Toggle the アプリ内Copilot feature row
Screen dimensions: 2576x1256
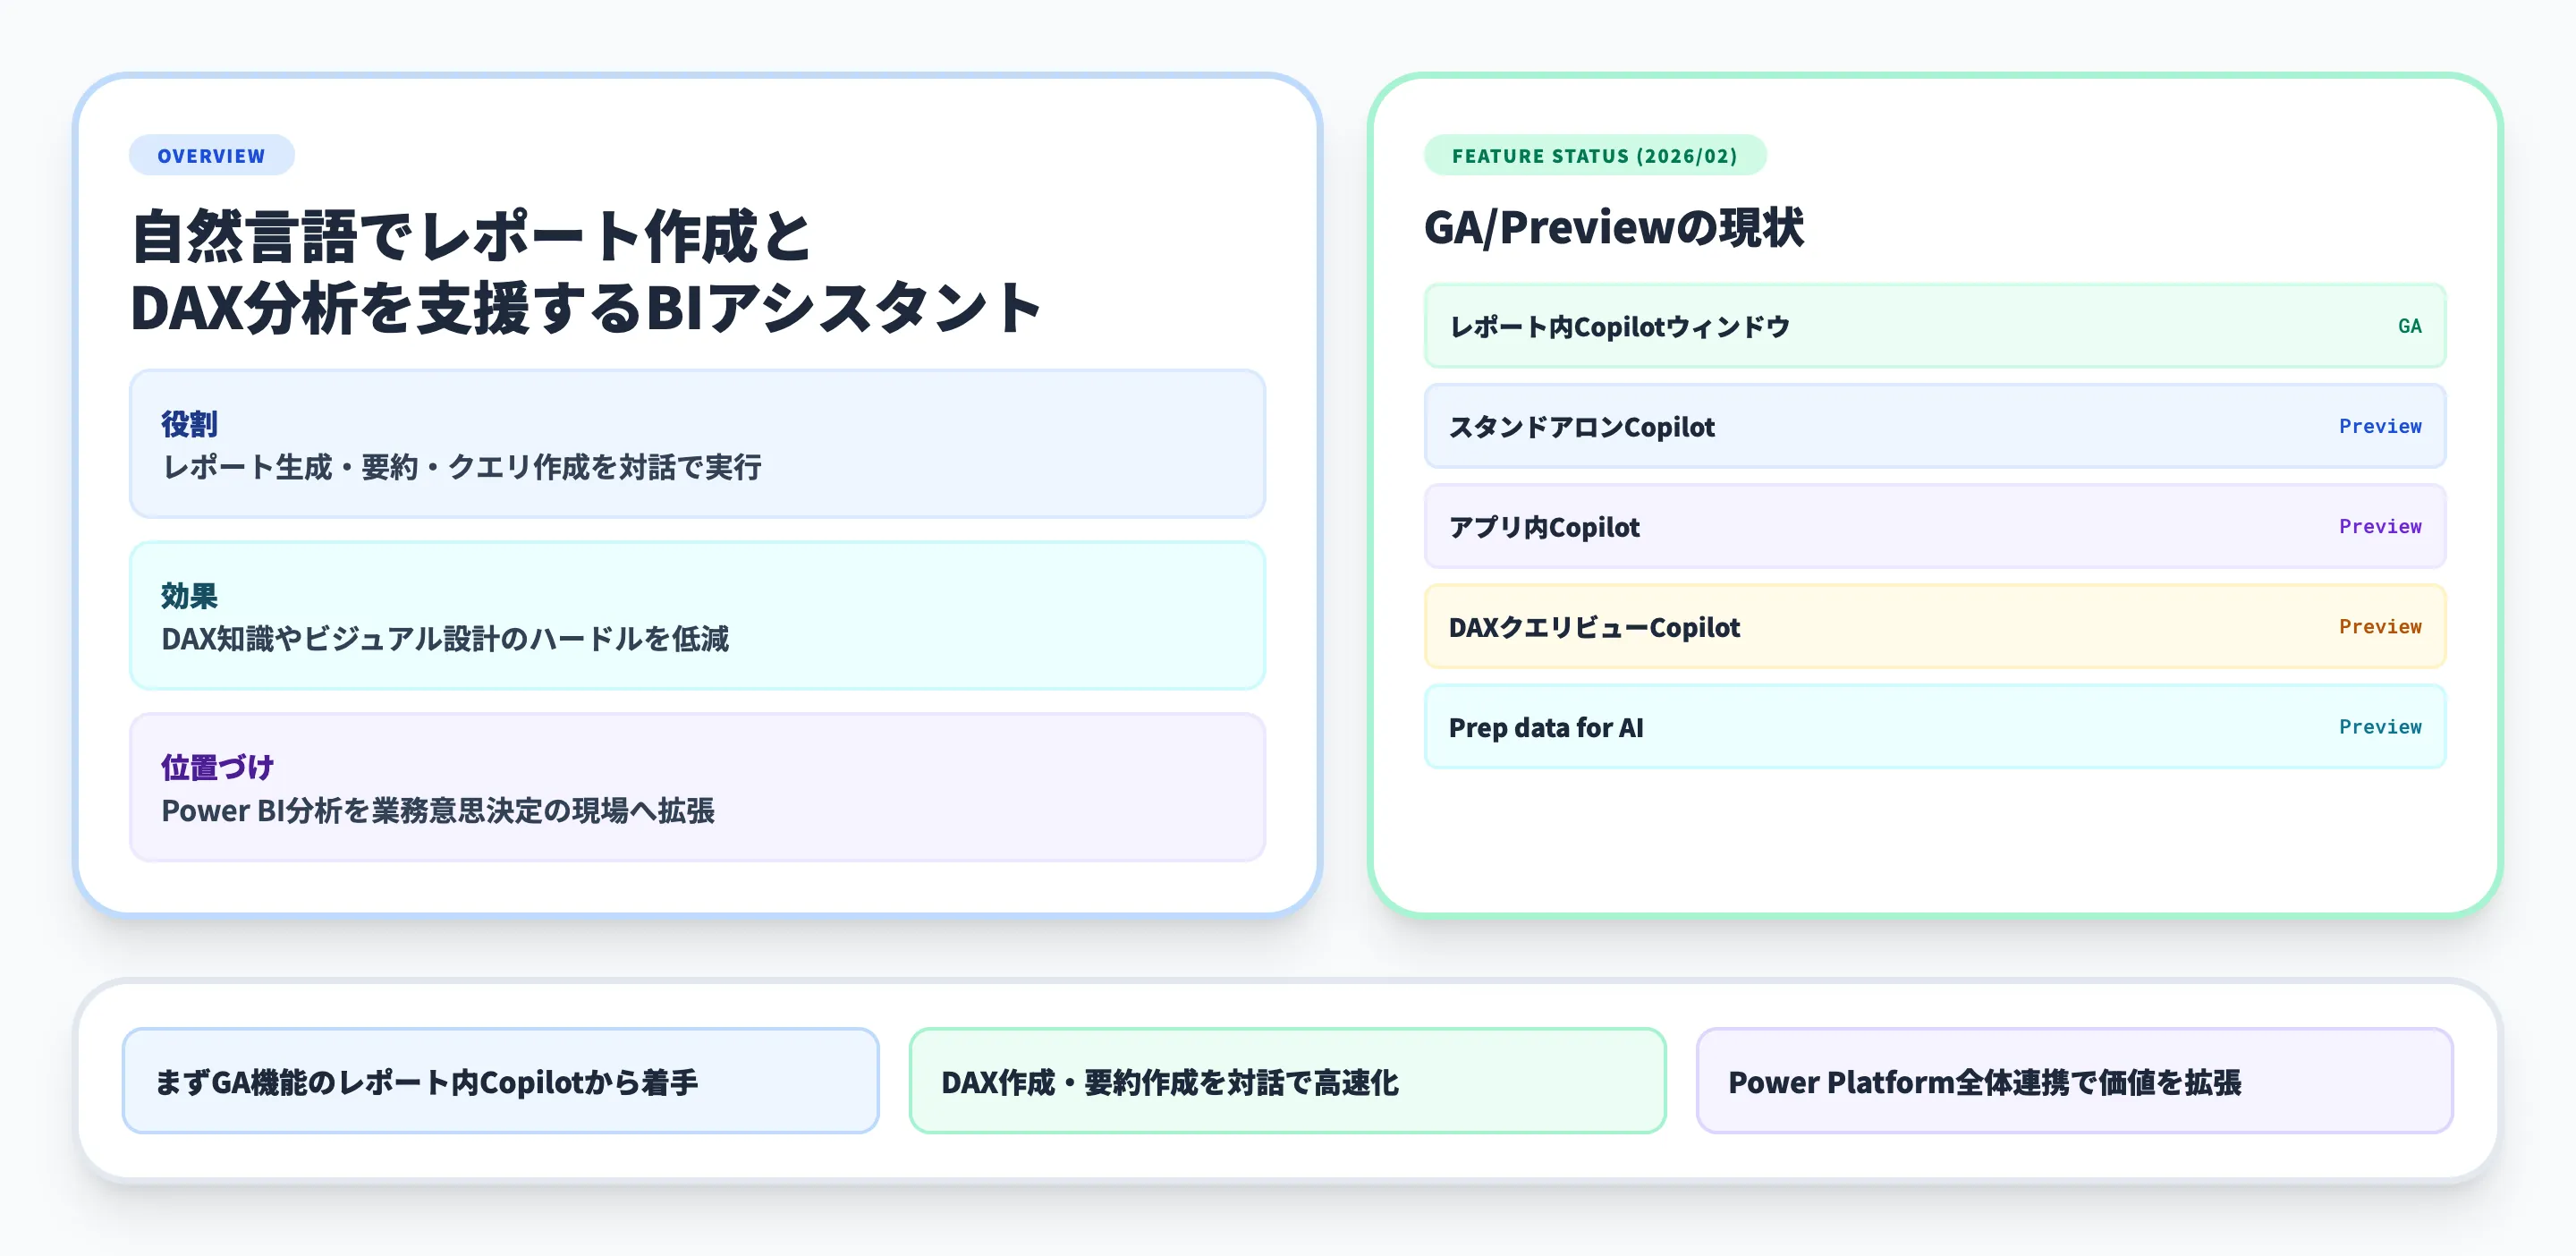1934,526
